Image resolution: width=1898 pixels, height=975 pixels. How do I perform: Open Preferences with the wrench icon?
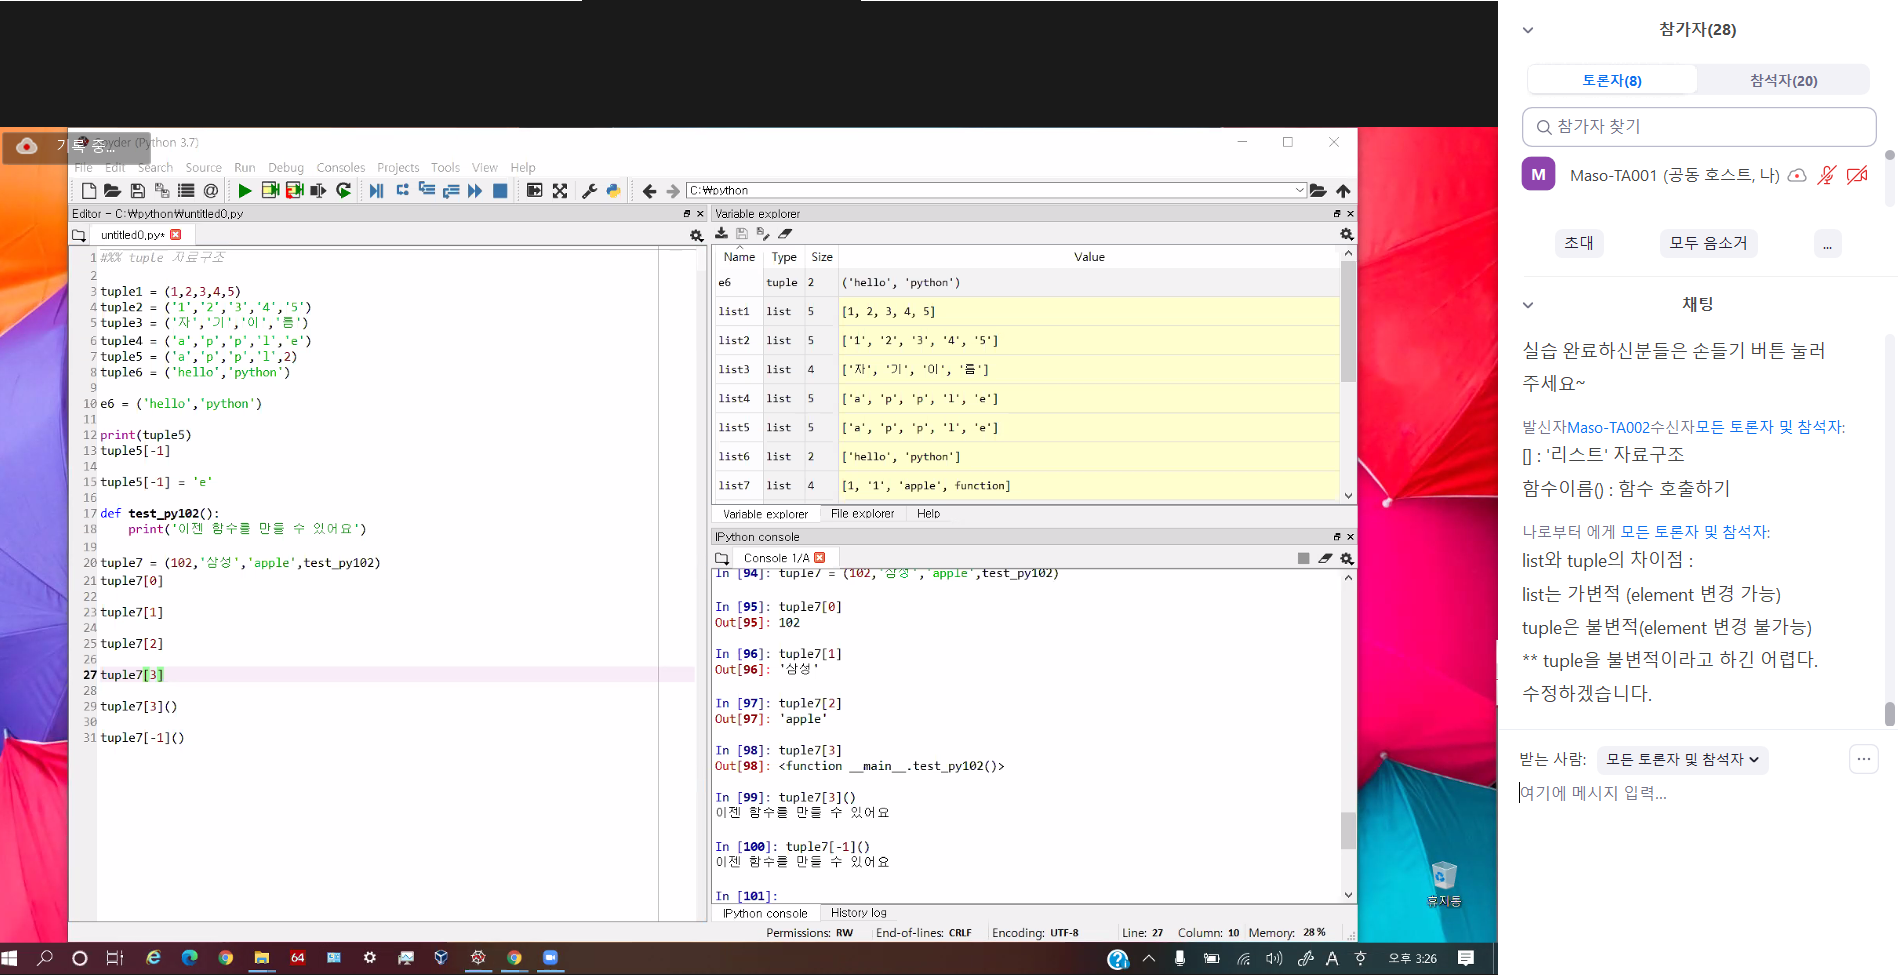click(589, 191)
